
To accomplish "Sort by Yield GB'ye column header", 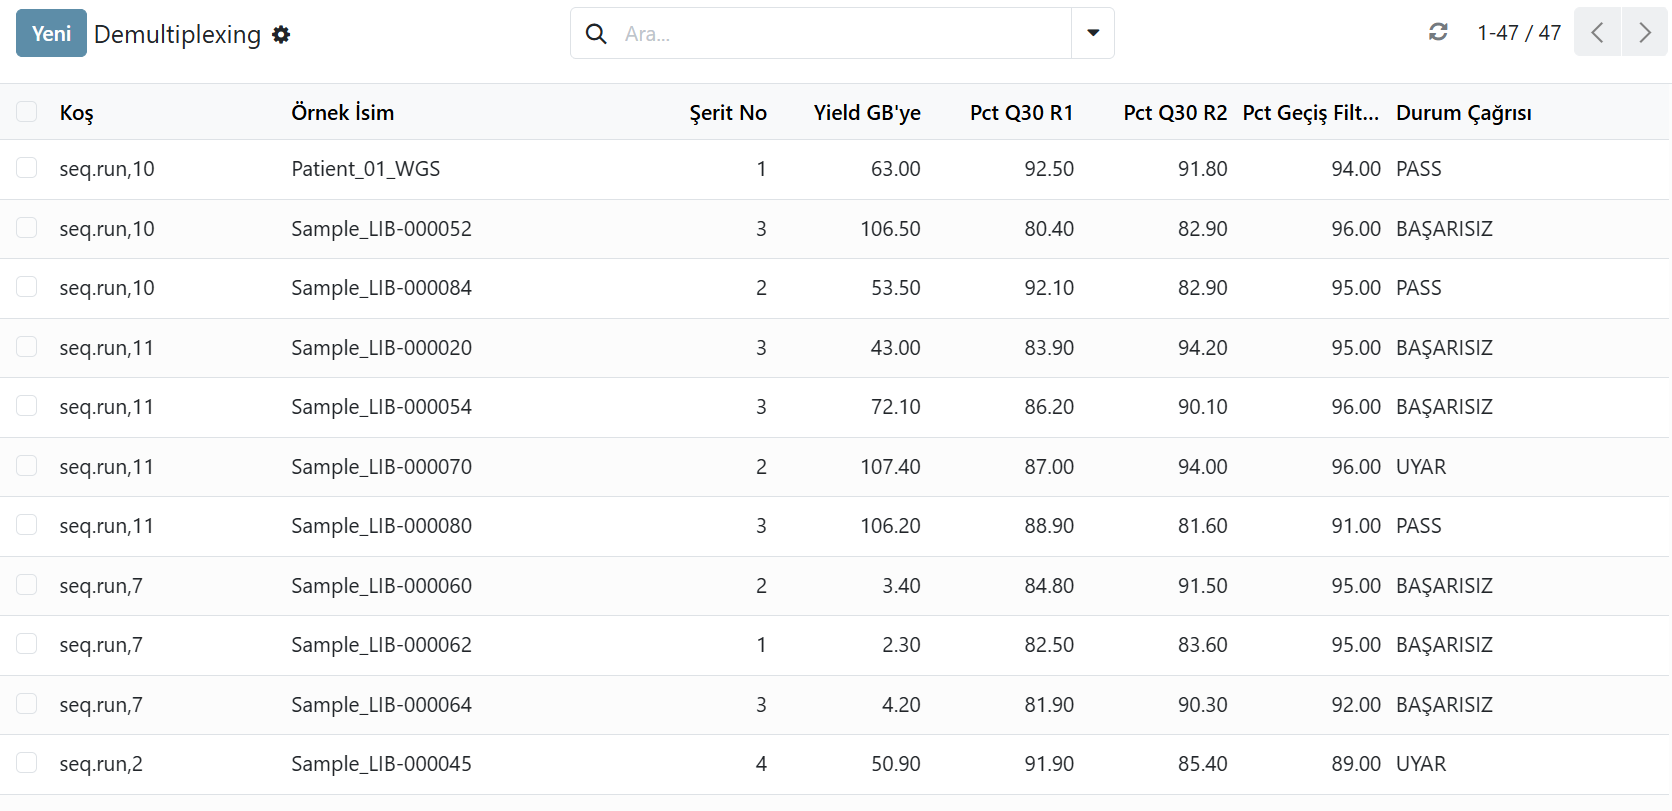I will tap(867, 113).
